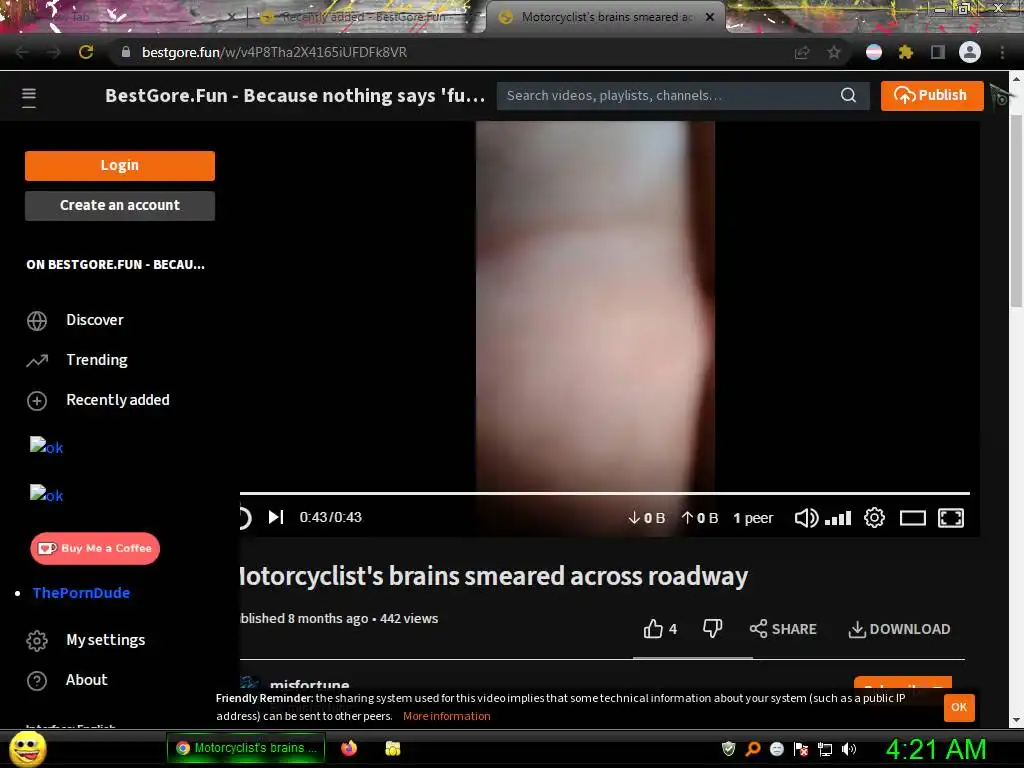Image resolution: width=1024 pixels, height=768 pixels.
Task: Open the misfortune channel link
Action: click(x=309, y=684)
